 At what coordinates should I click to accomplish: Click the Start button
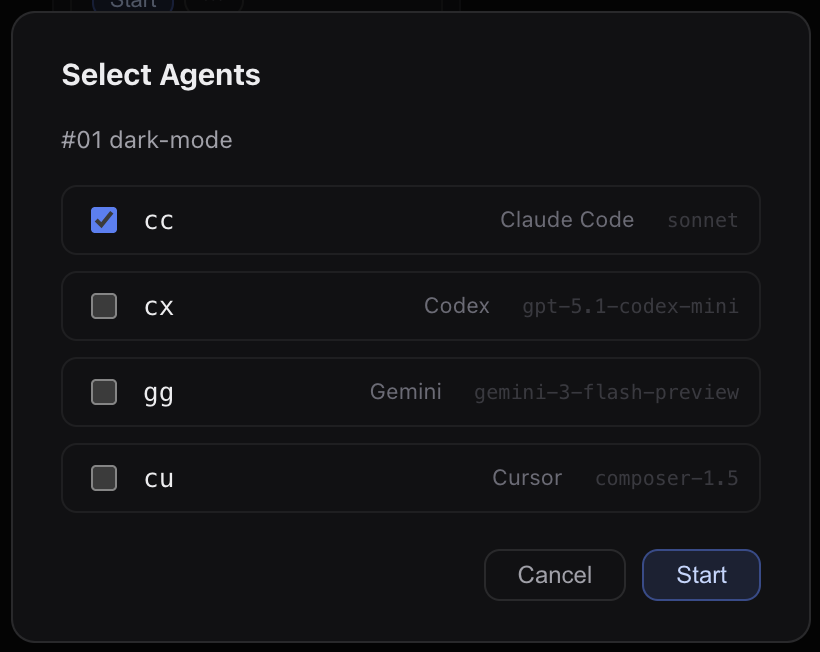pyautogui.click(x=701, y=575)
